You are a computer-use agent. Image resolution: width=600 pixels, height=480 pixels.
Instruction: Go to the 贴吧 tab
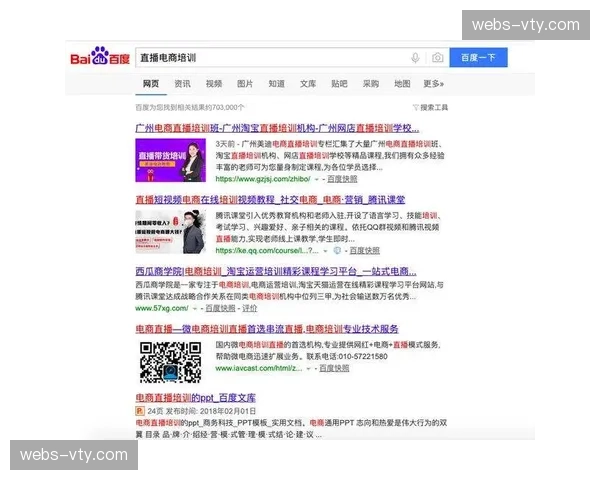[339, 83]
